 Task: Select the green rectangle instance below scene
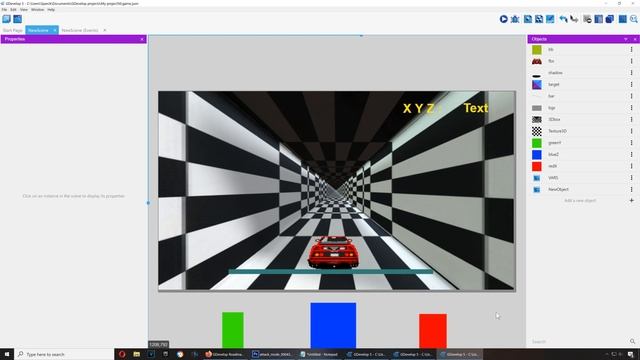point(233,330)
